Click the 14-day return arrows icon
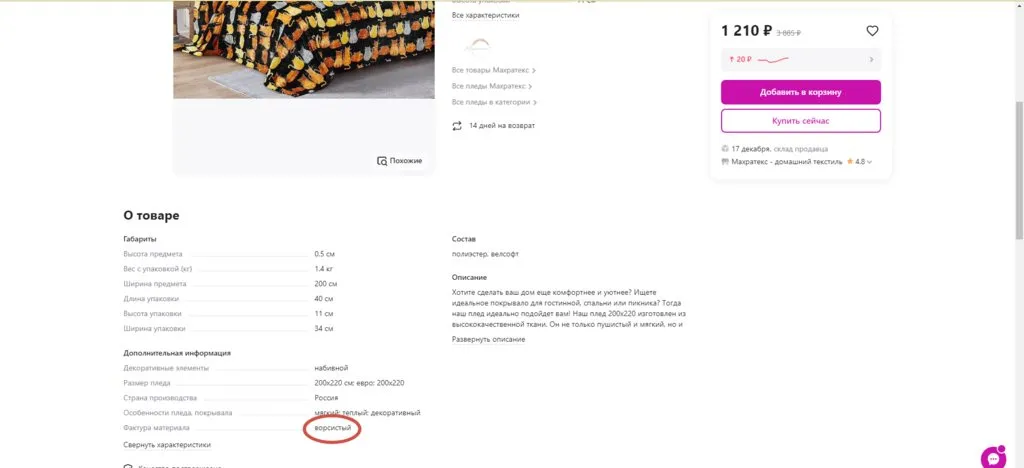Screen dimensions: 1024x468 point(457,126)
